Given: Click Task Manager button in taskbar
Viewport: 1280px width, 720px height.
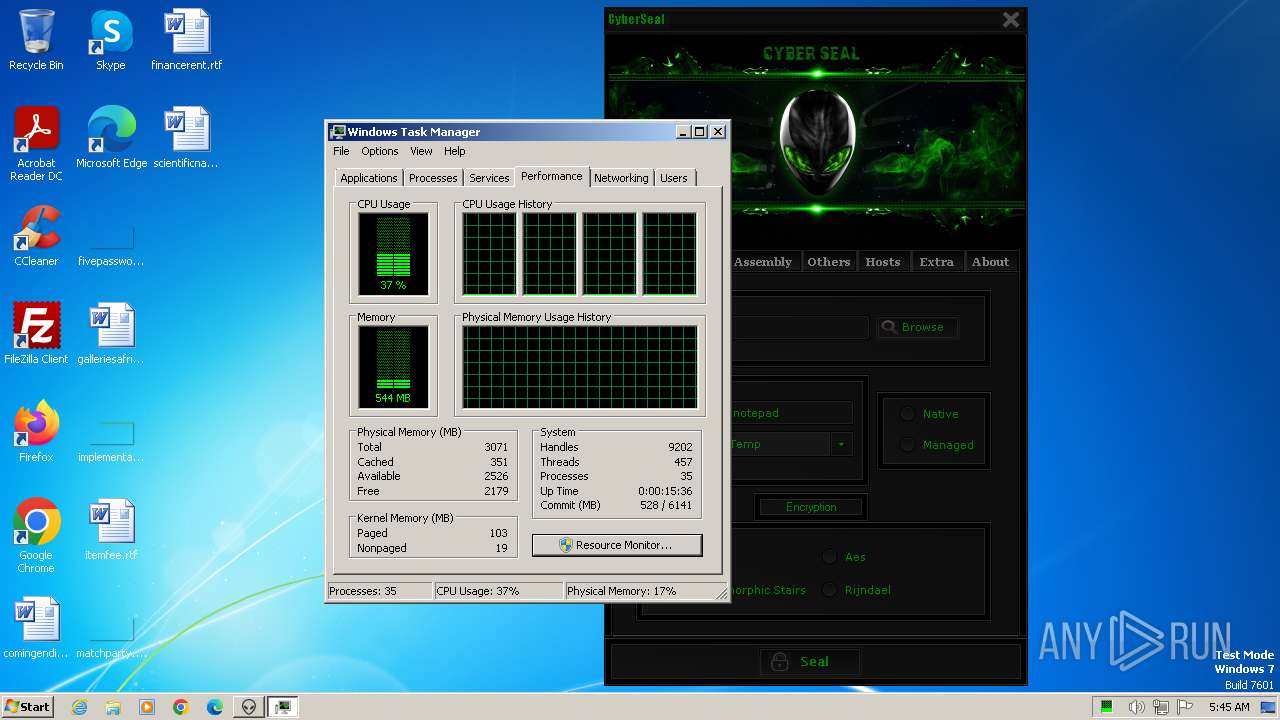Looking at the screenshot, I should pyautogui.click(x=283, y=707).
